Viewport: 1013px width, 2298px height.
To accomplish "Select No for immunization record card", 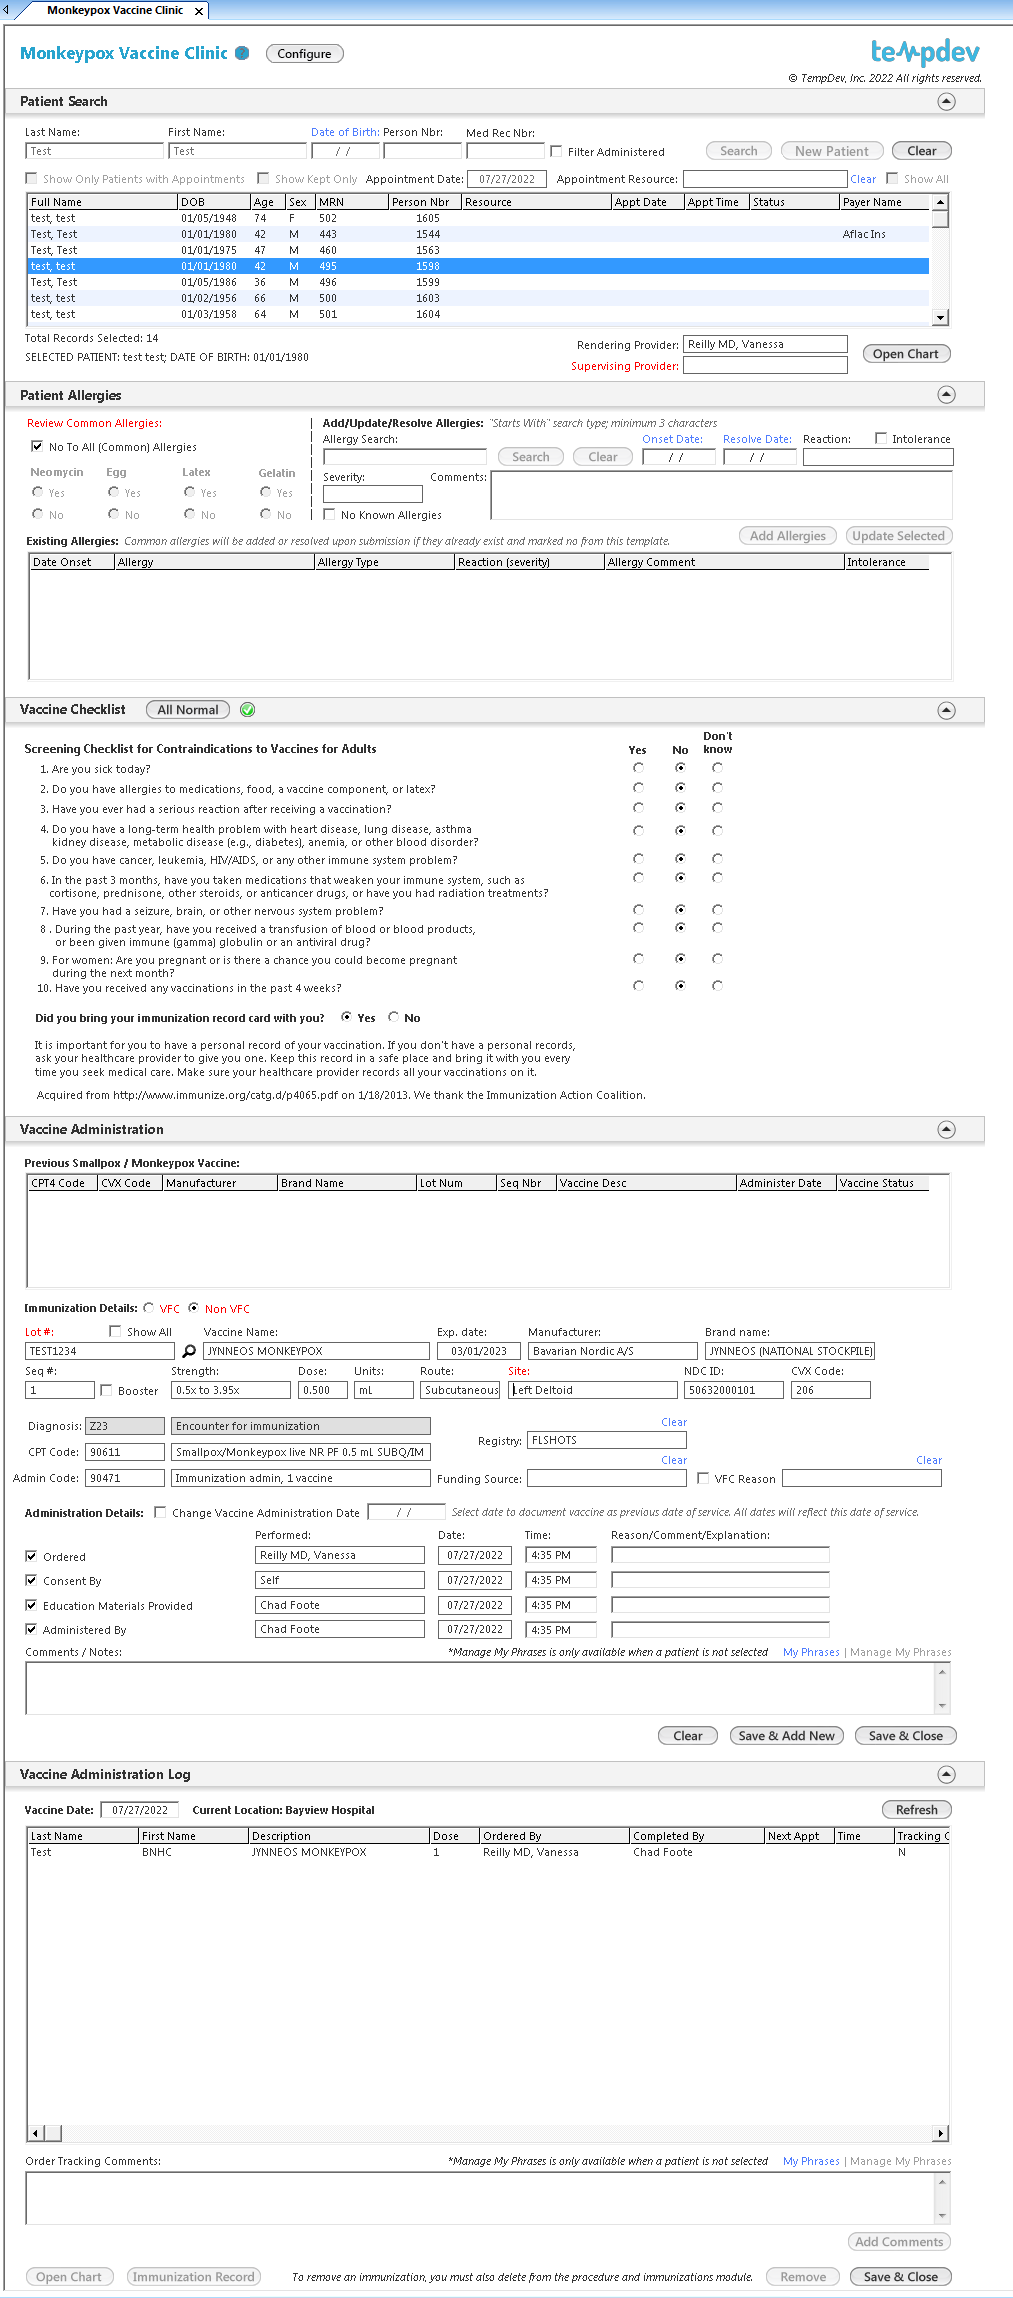I will [x=393, y=1017].
